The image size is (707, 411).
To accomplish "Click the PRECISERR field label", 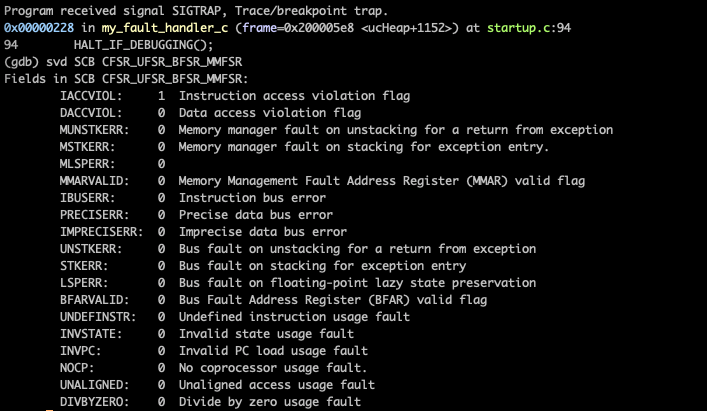I will tap(94, 214).
